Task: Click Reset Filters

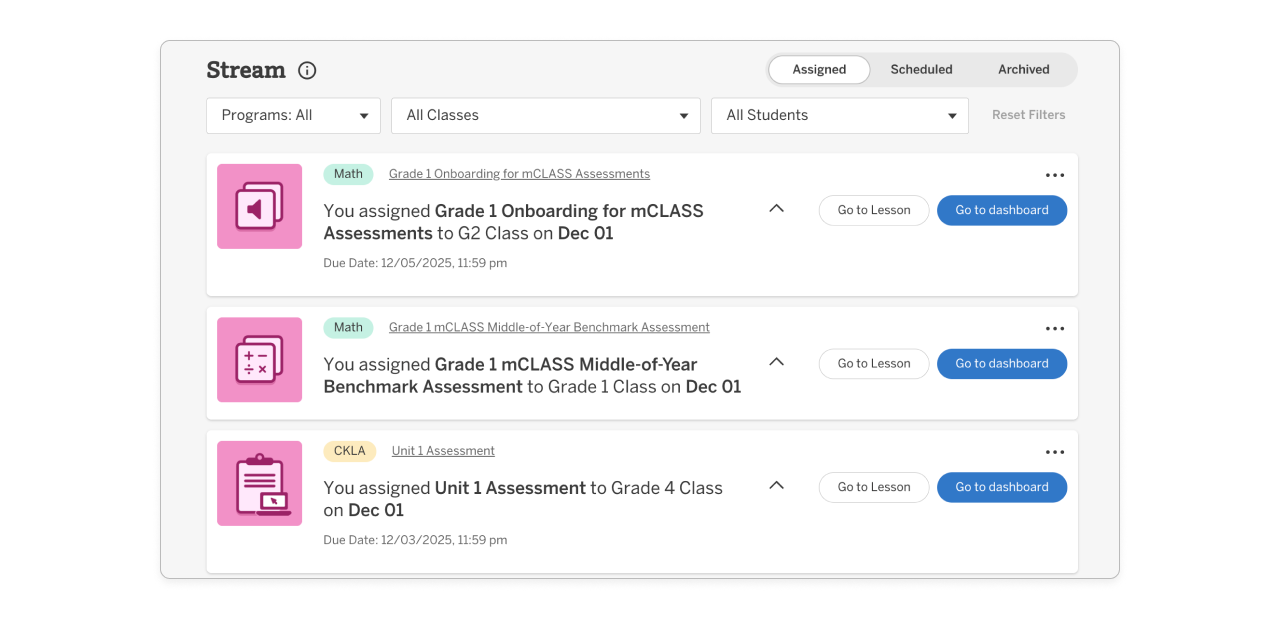Action: tap(1028, 115)
